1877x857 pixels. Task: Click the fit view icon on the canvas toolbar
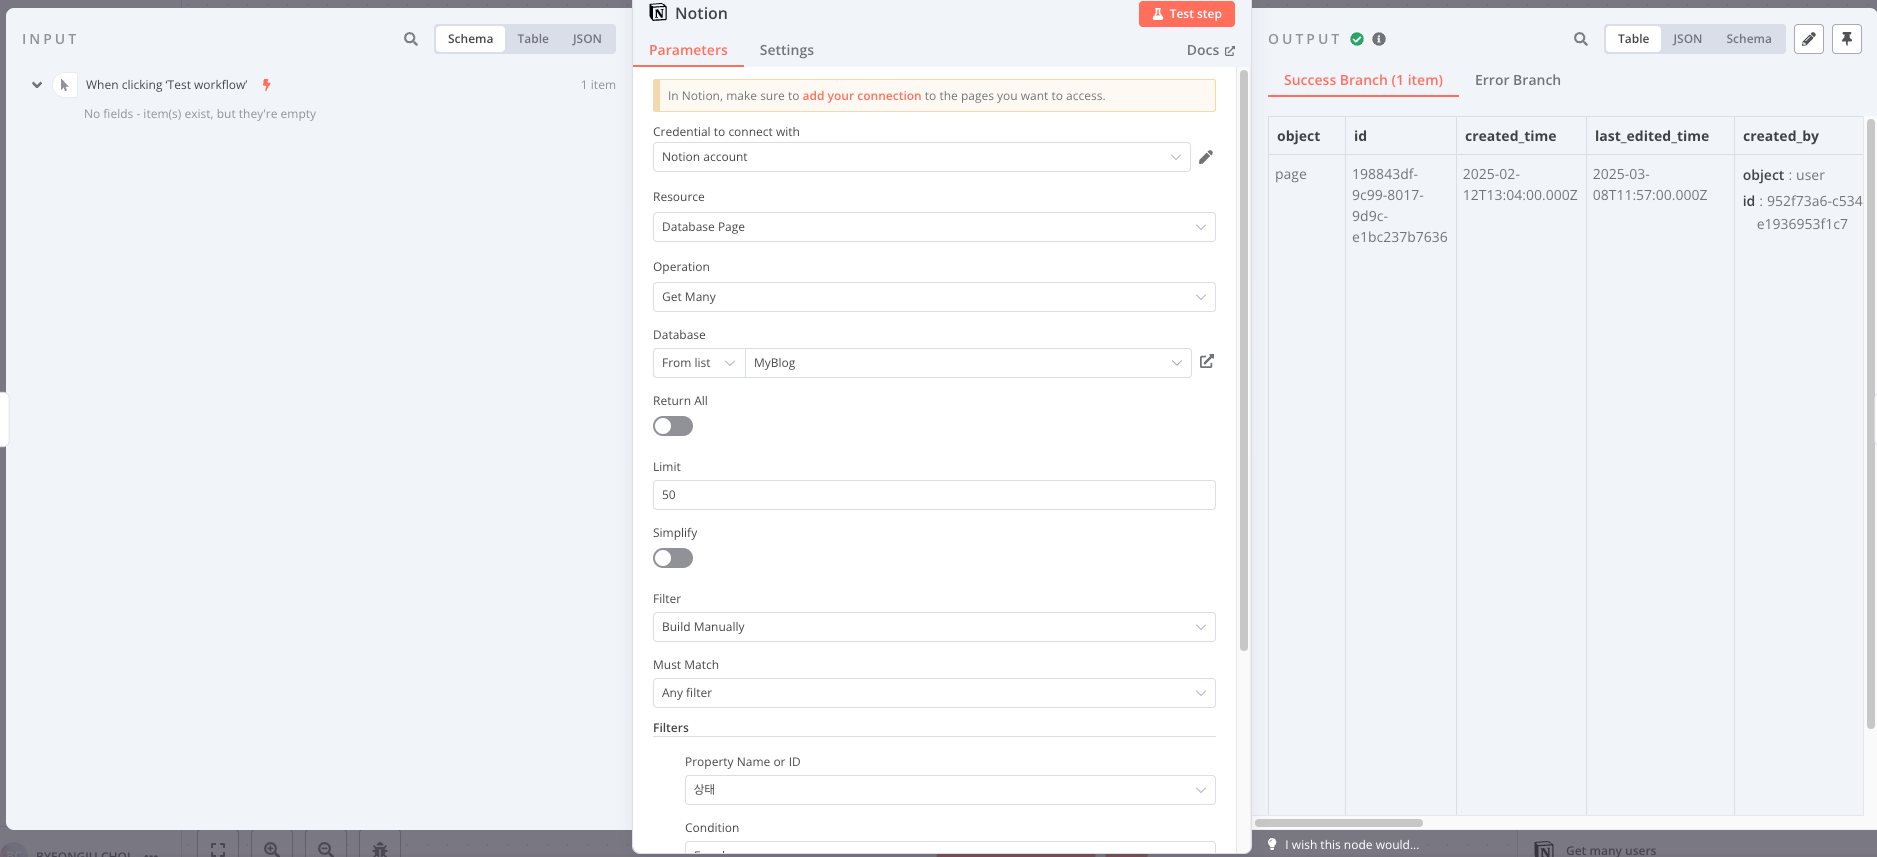pyautogui.click(x=218, y=849)
